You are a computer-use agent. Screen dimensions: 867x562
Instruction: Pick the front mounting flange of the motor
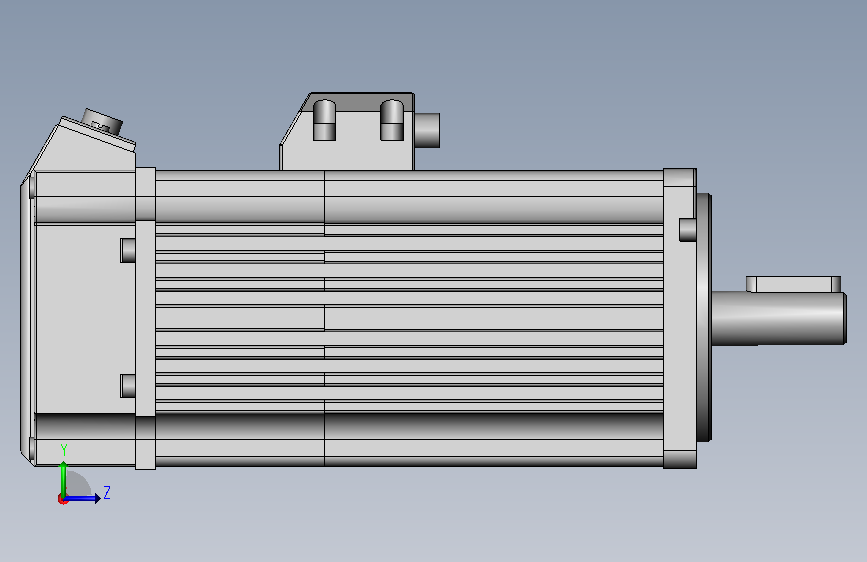(680, 318)
